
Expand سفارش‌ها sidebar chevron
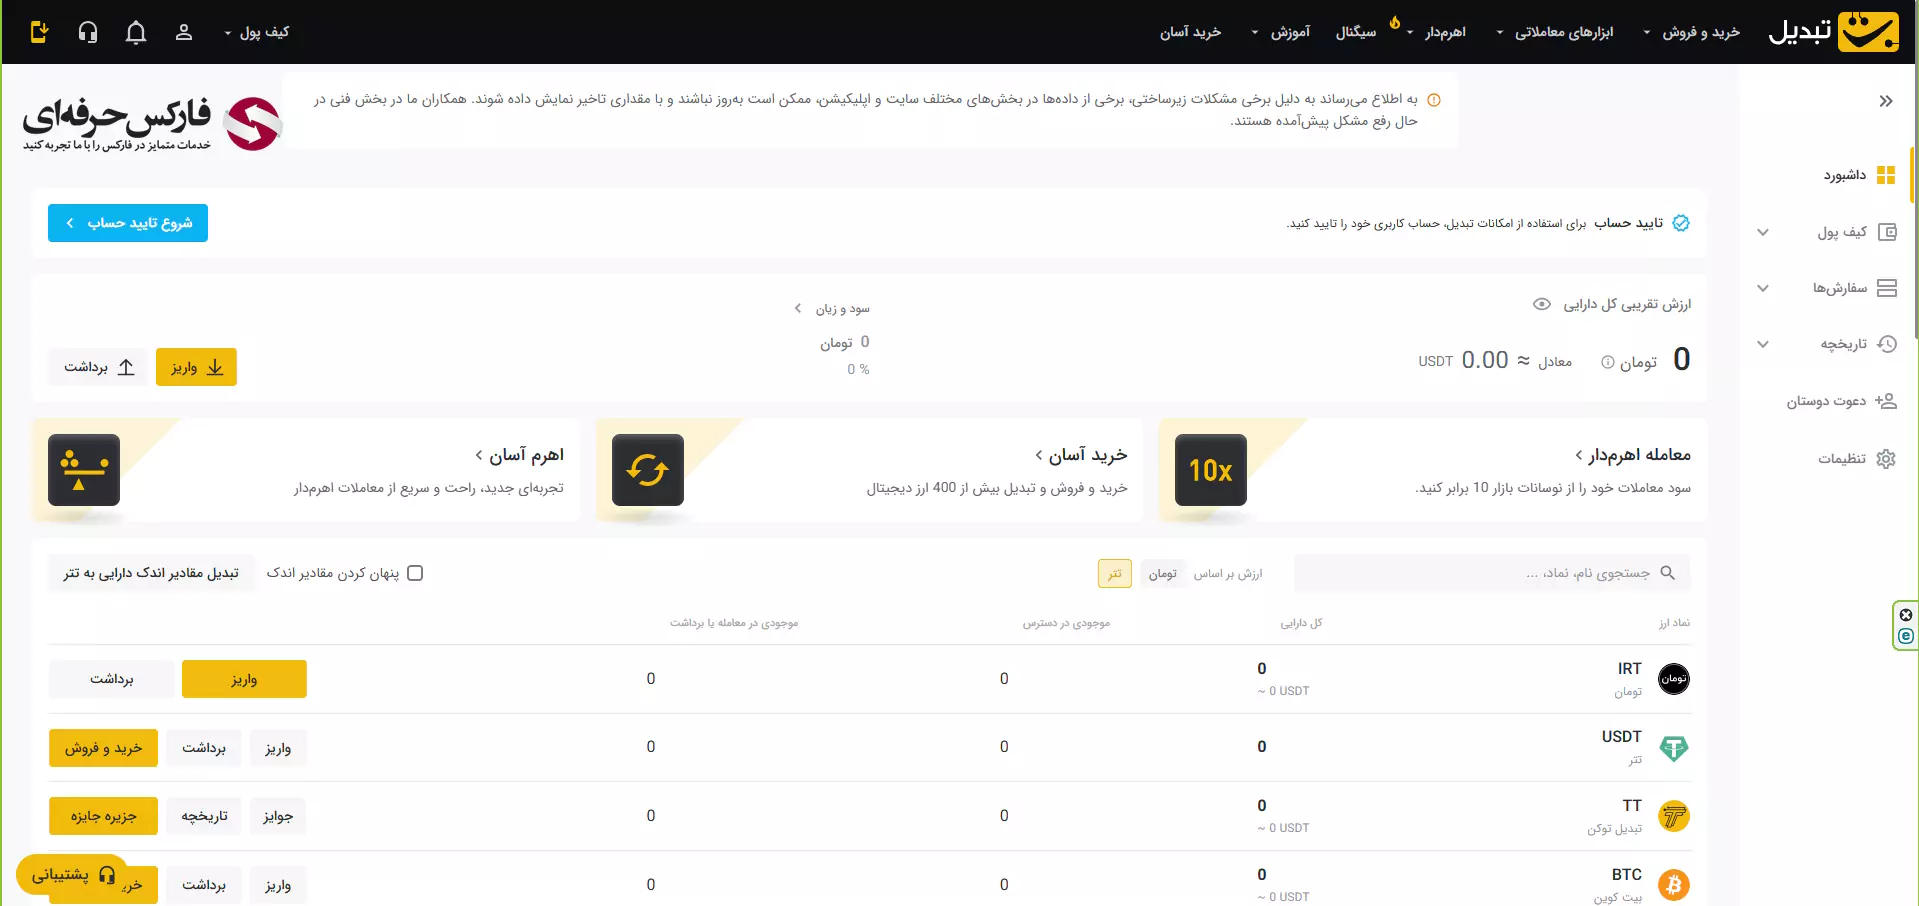[1763, 288]
